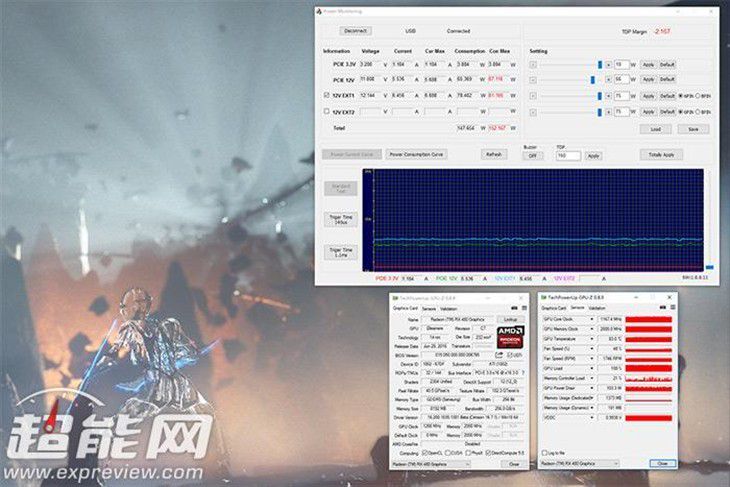Toggle the UEFI checkbox in GPU-Z
This screenshot has width=730, height=487.
509,355
